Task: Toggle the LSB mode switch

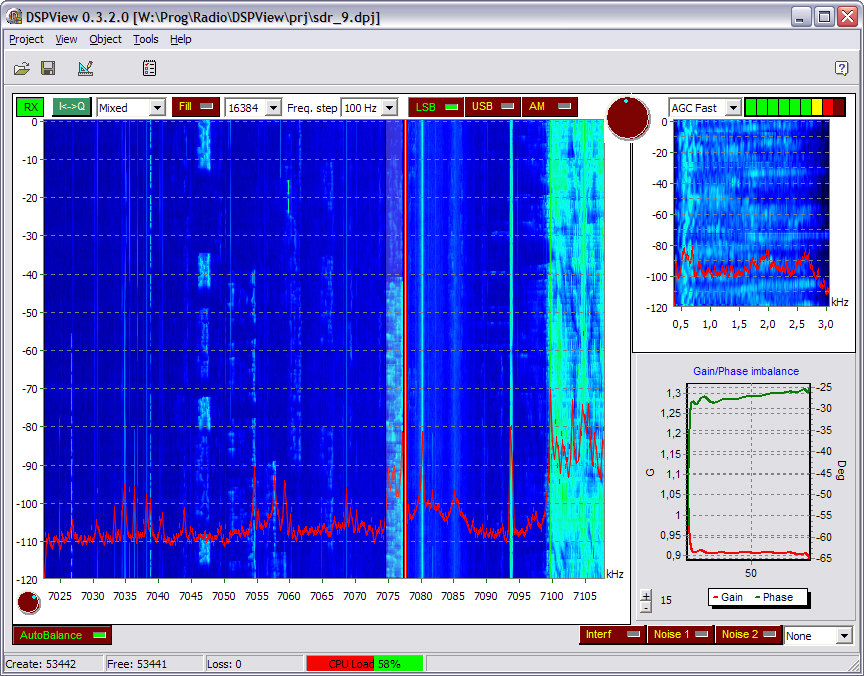Action: click(x=435, y=107)
